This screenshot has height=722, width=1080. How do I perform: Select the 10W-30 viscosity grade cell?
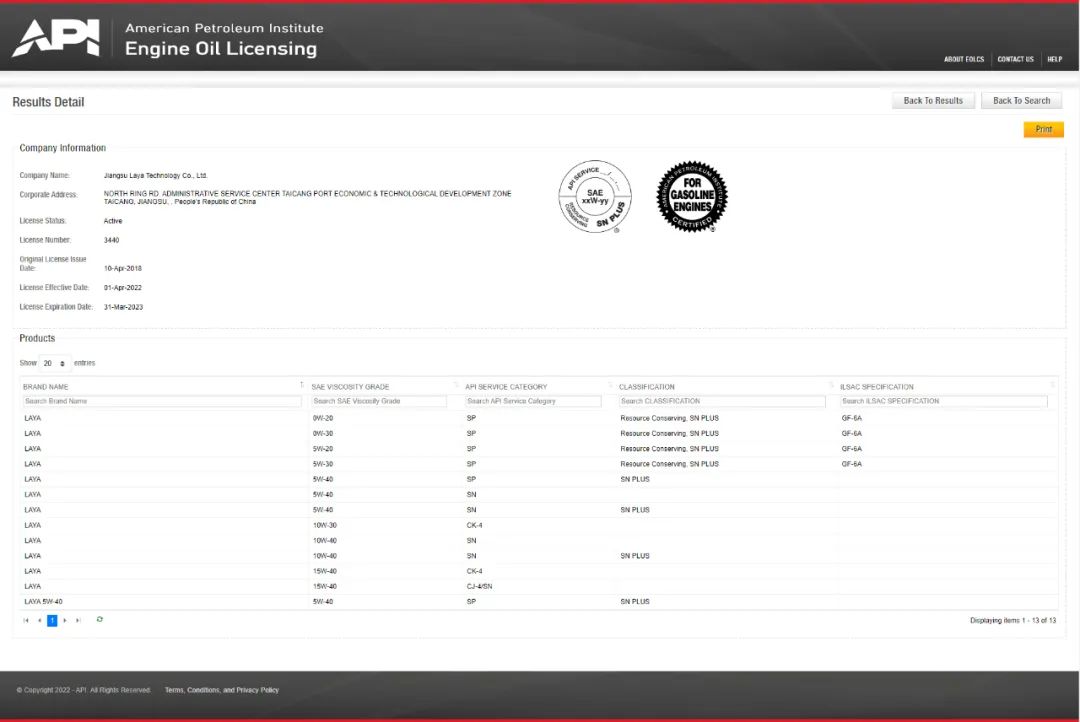click(324, 525)
